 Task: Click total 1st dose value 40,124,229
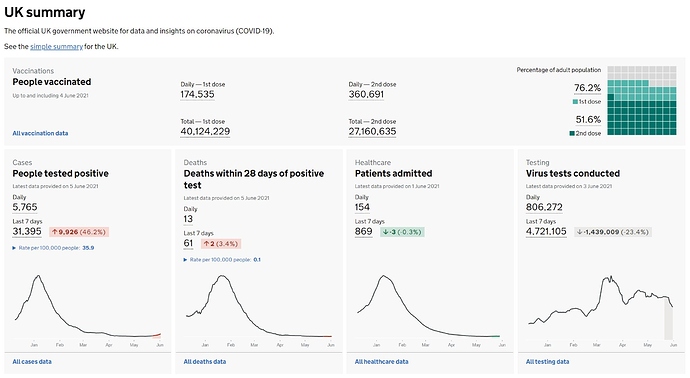(205, 132)
